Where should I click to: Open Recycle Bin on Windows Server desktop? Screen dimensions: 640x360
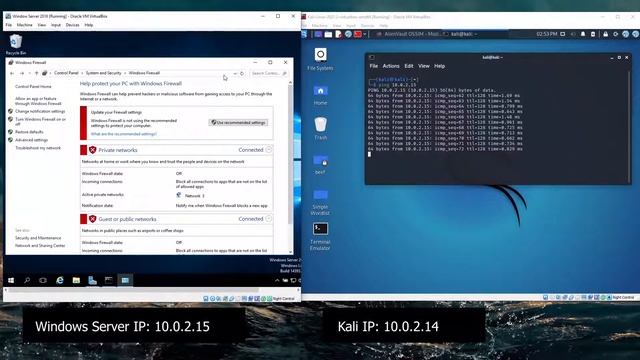16,44
